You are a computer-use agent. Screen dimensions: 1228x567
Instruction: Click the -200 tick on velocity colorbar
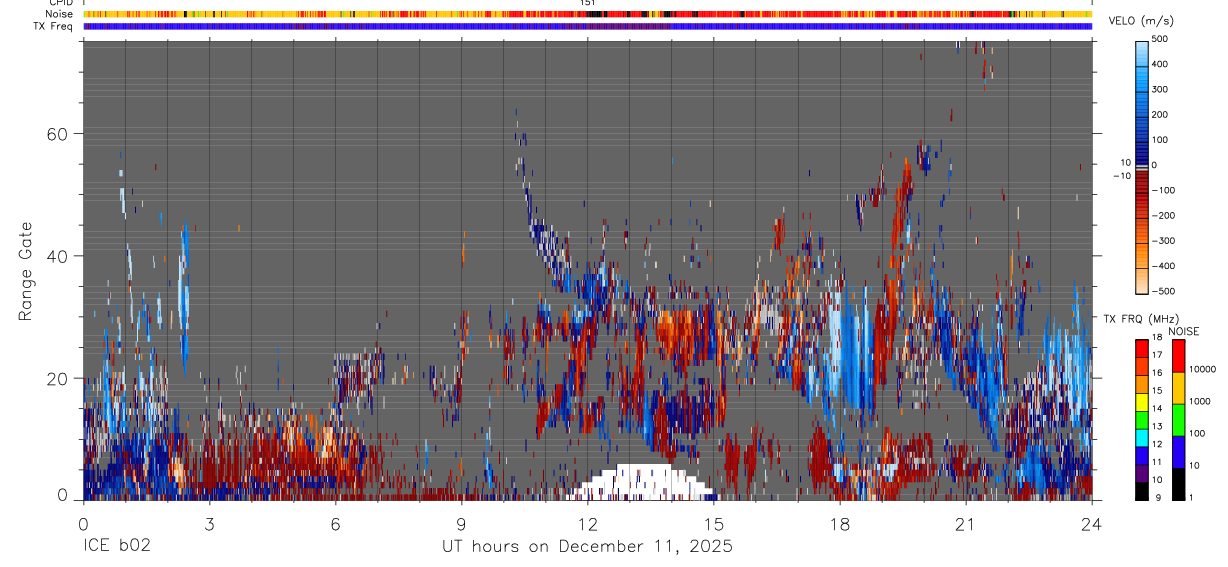pyautogui.click(x=1161, y=216)
